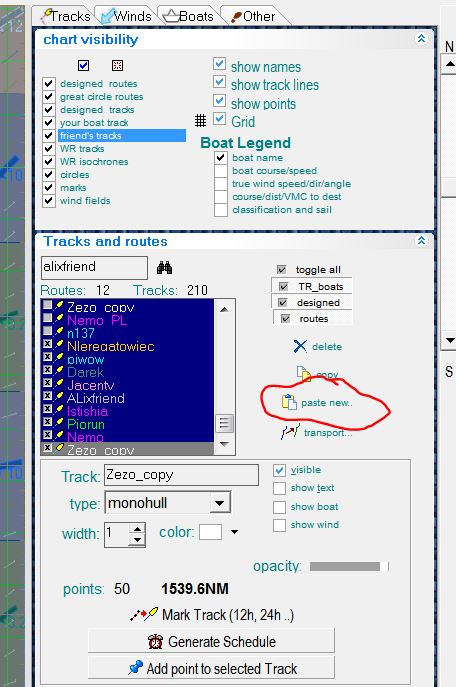Click the uncheck-all icon beside check-all
The height and width of the screenshot is (687, 456).
pos(117,65)
